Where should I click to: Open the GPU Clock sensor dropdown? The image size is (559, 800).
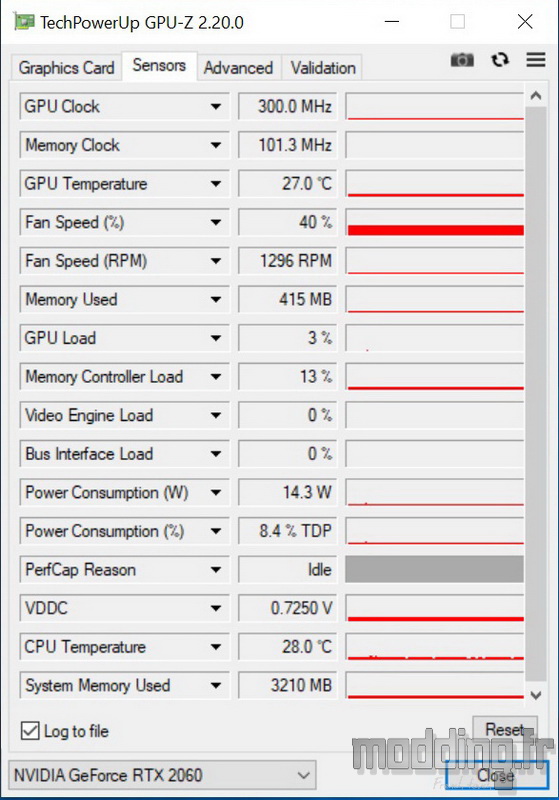[216, 106]
